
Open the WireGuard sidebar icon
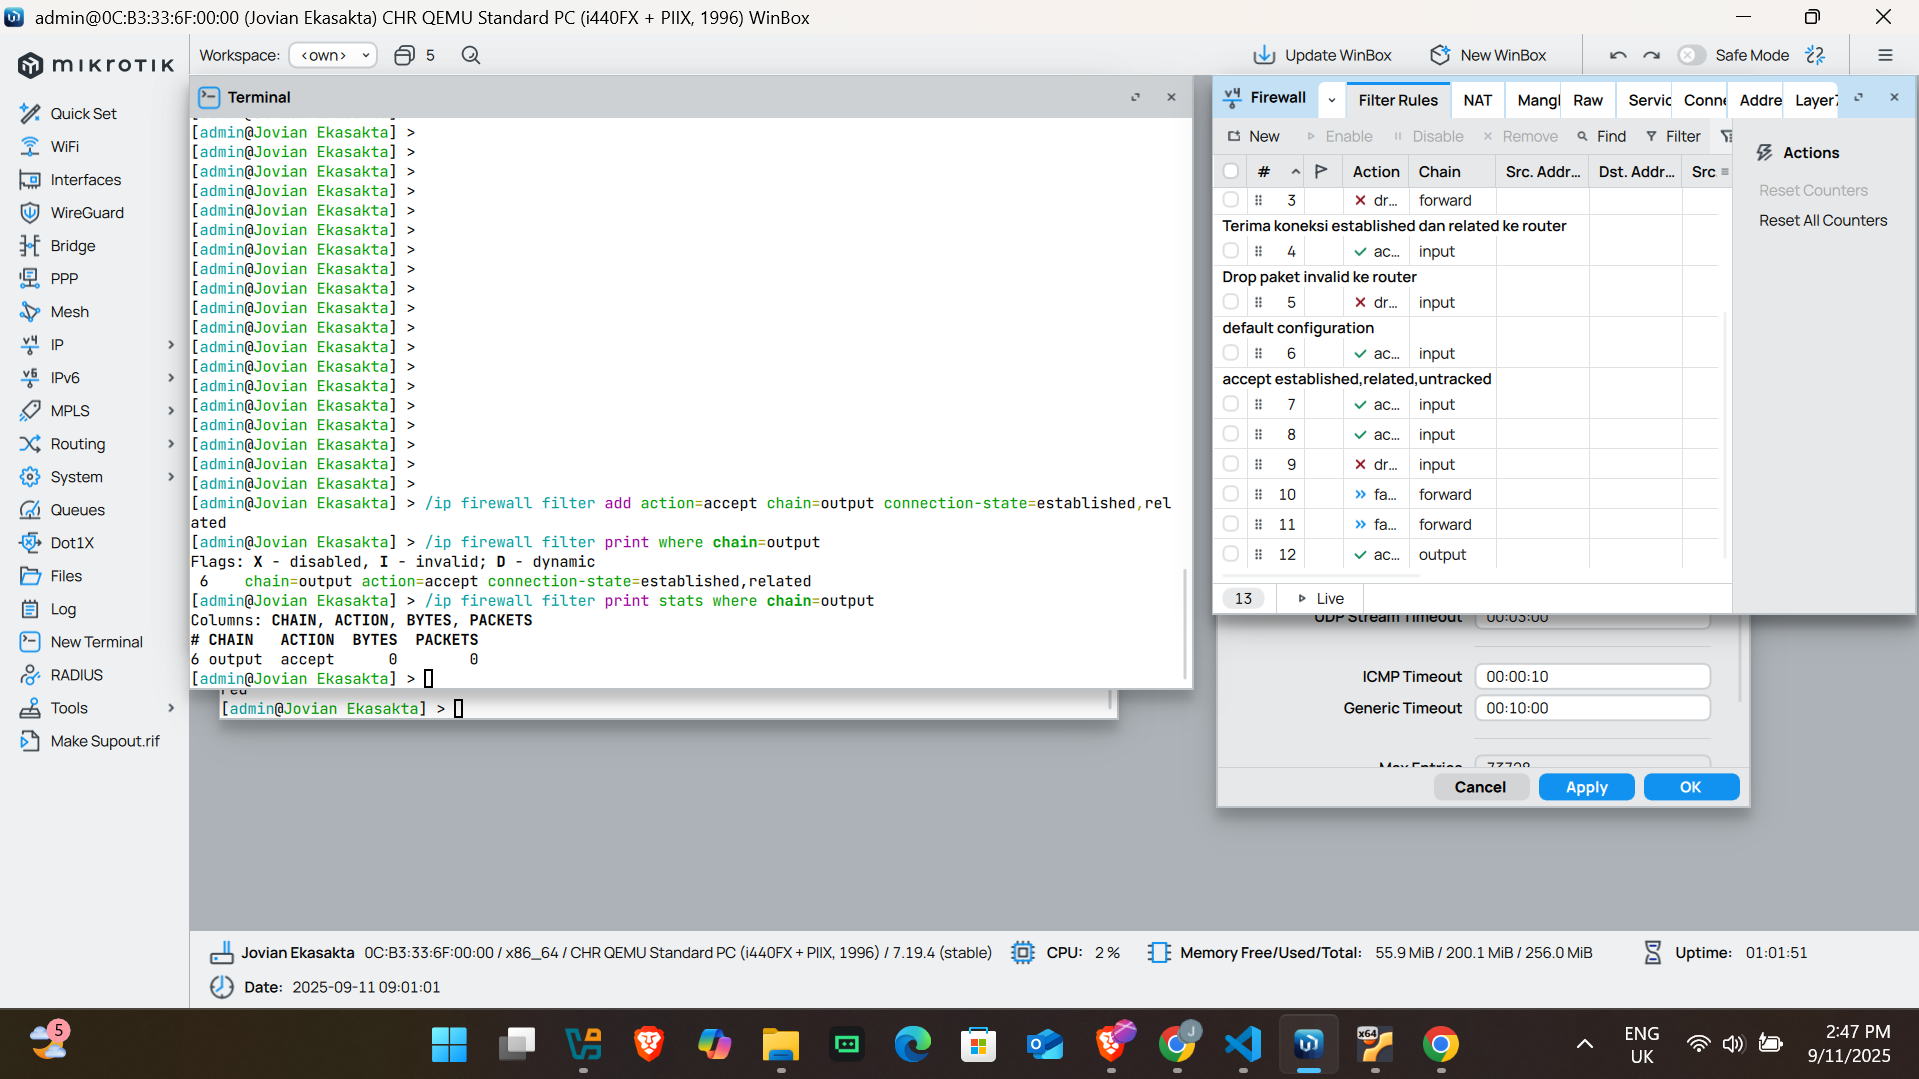(x=30, y=213)
